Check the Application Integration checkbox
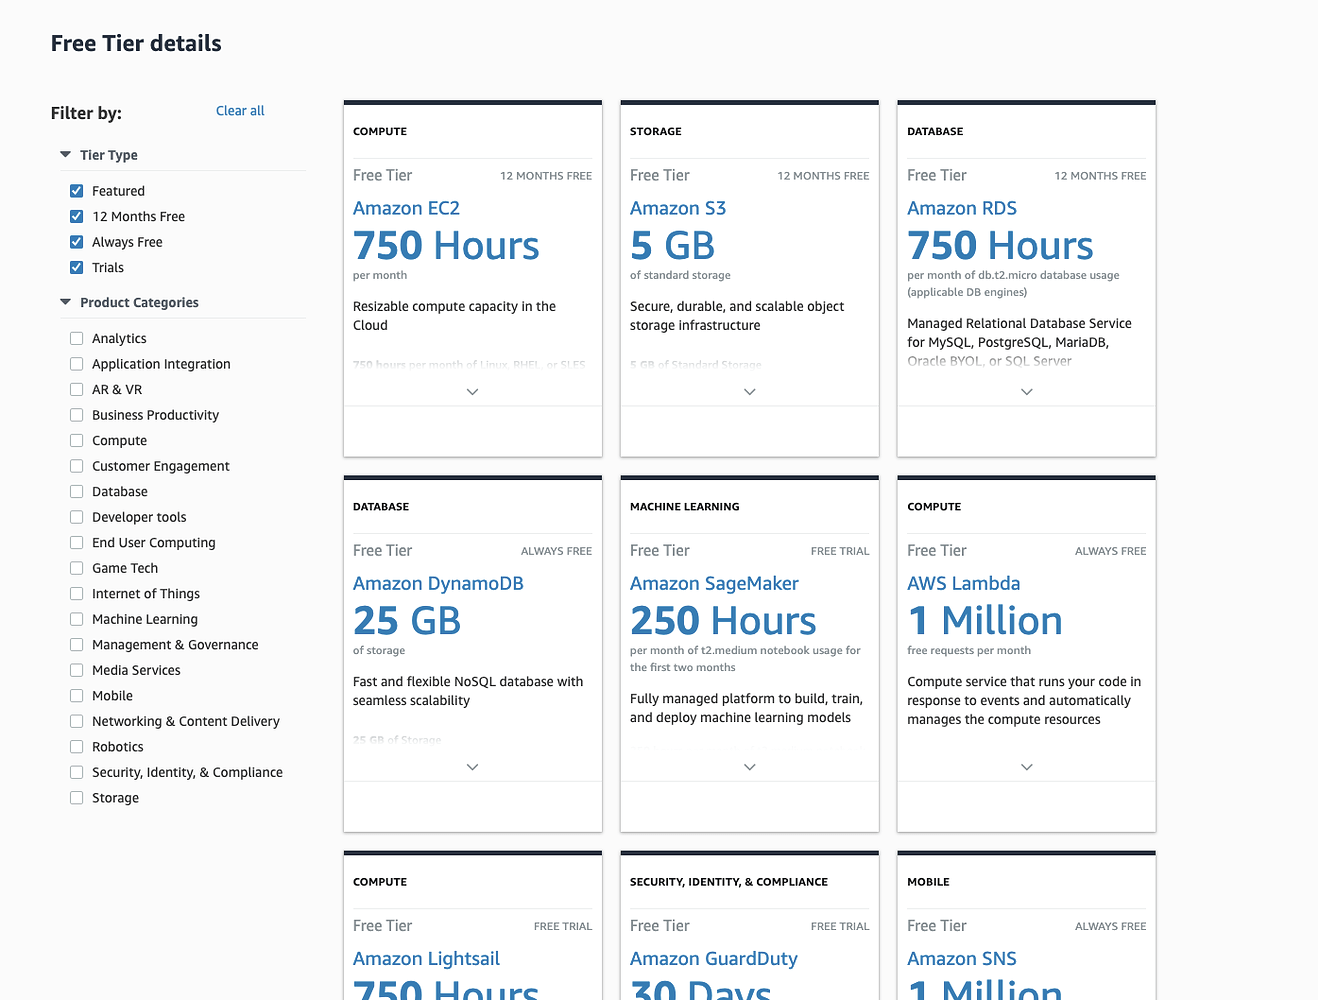 click(77, 364)
